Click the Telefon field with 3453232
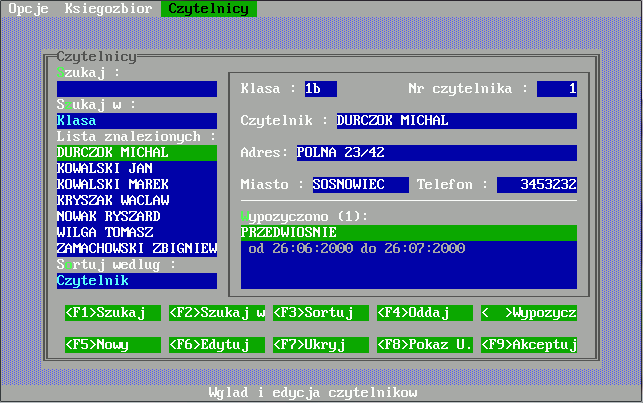The image size is (643, 403). (x=536, y=185)
